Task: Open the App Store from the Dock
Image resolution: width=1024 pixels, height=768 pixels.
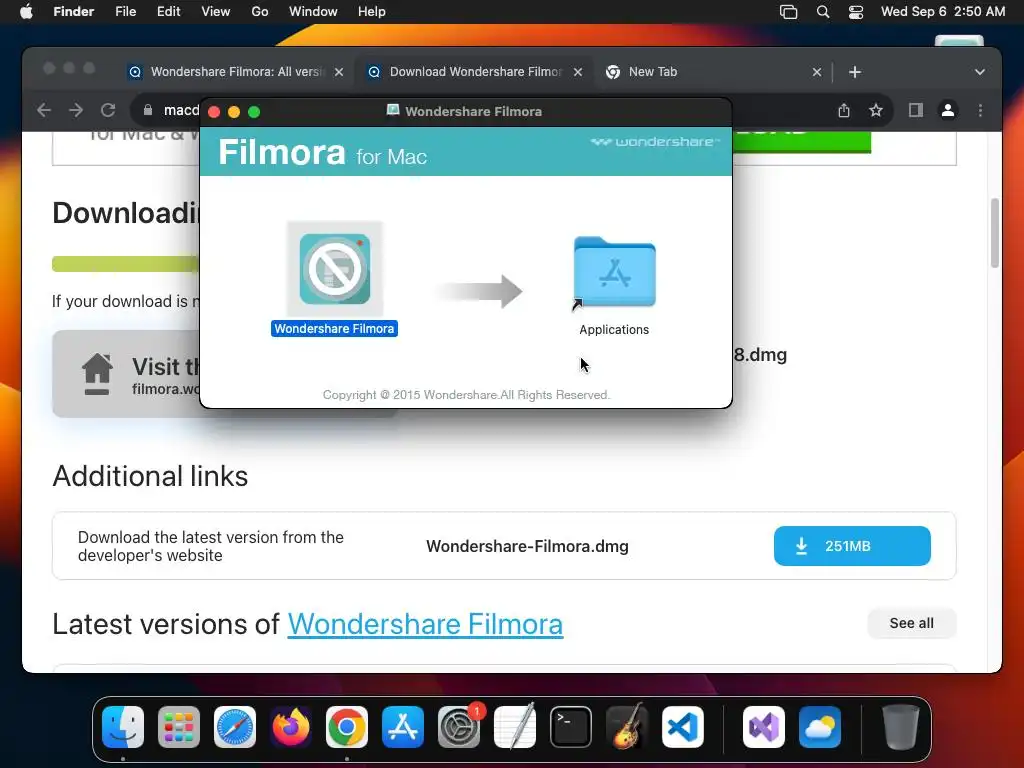Action: point(403,727)
